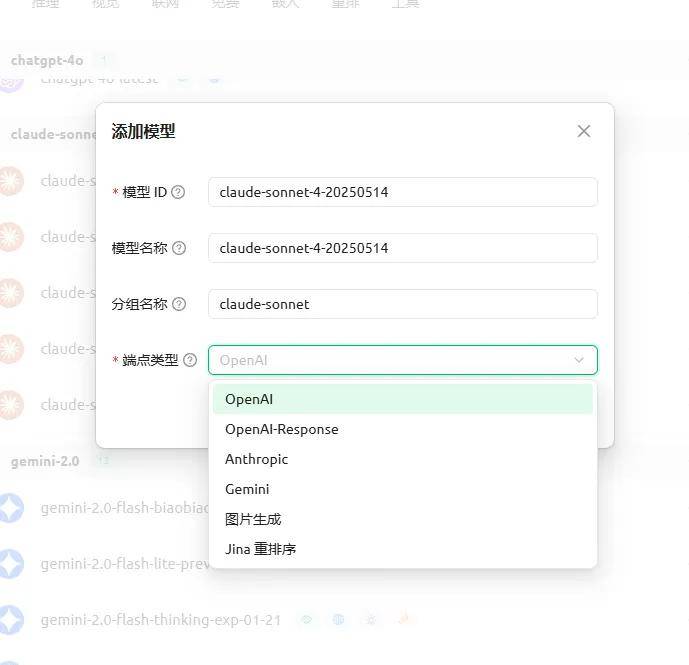Viewport: 689px width, 665px height.
Task: Select gemini-2.0-flash-biaobiao model in background
Action: pos(125,508)
